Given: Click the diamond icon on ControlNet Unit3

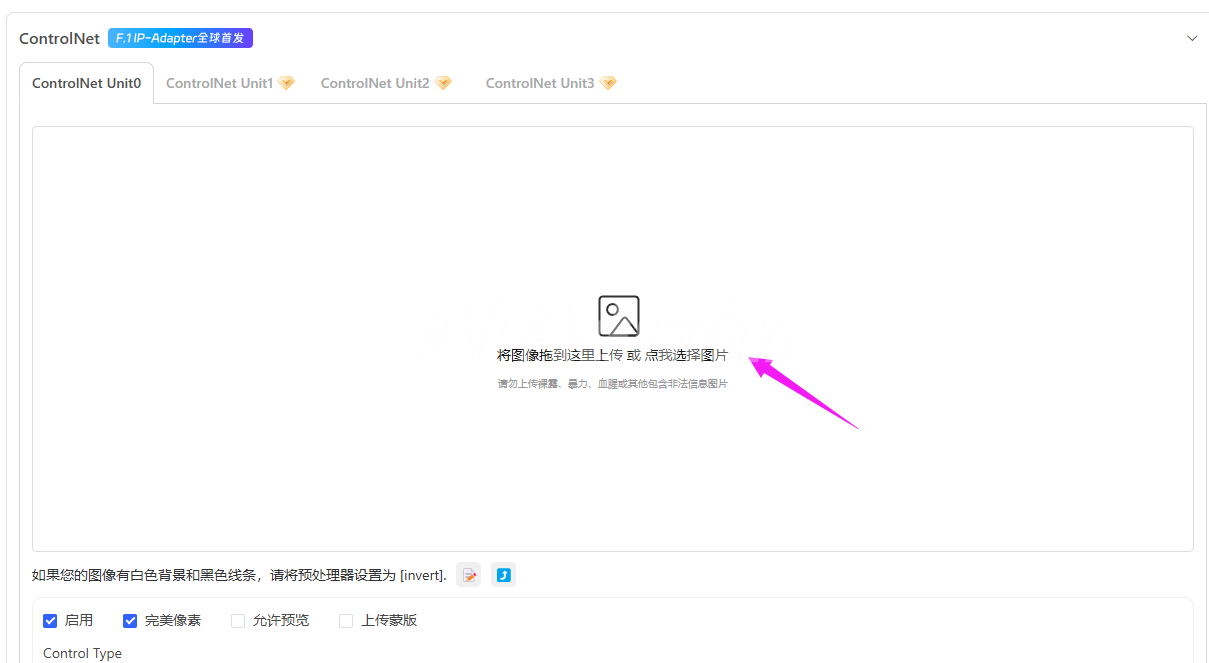Looking at the screenshot, I should 608,83.
